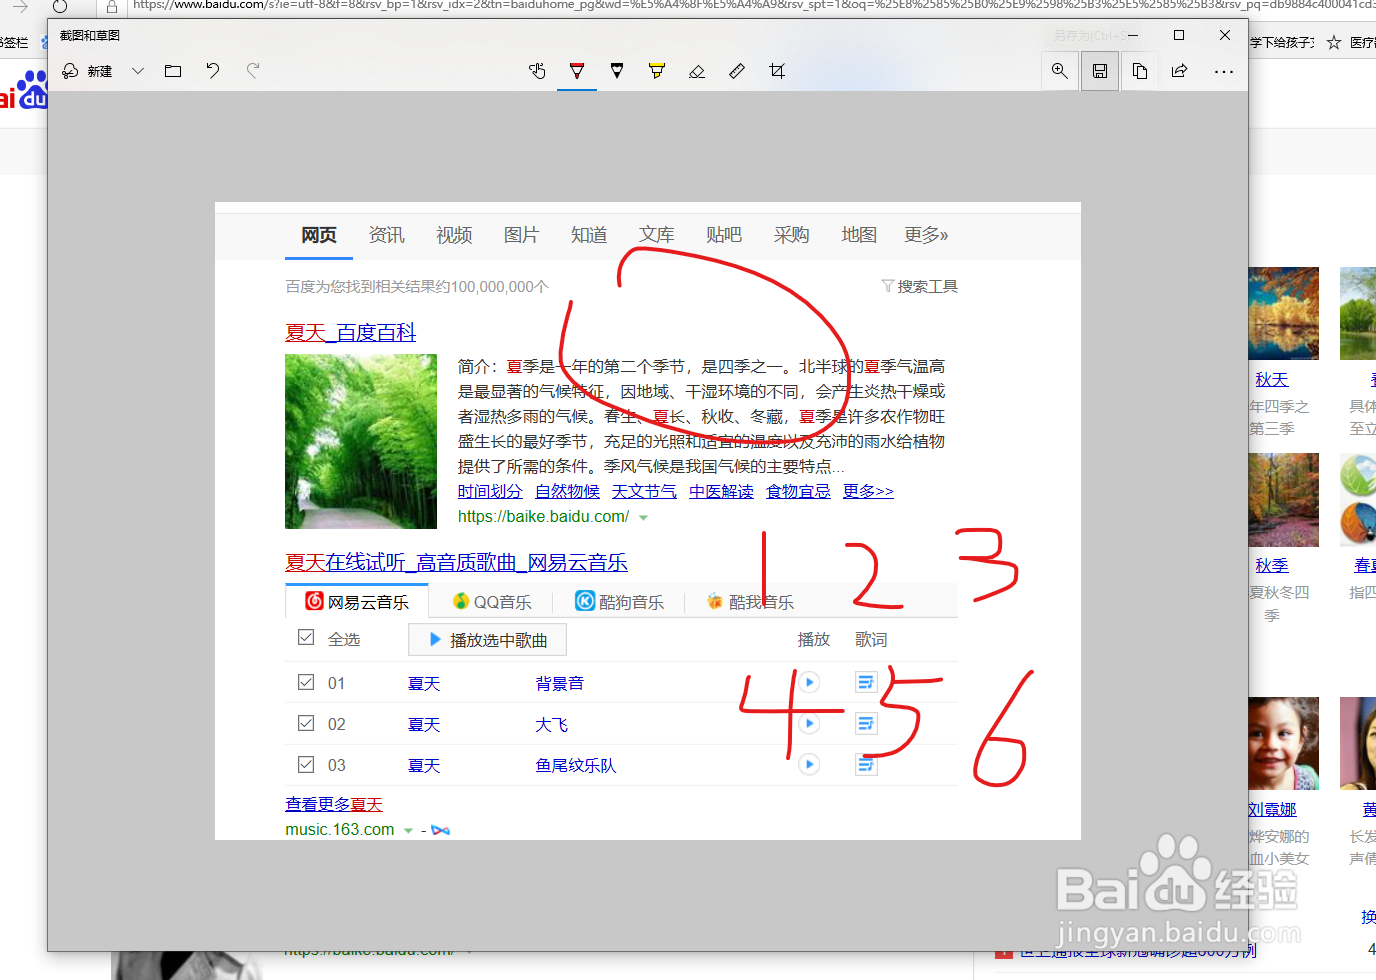Viewport: 1376px width, 980px height.
Task: Choose the eraser tool
Action: (697, 71)
